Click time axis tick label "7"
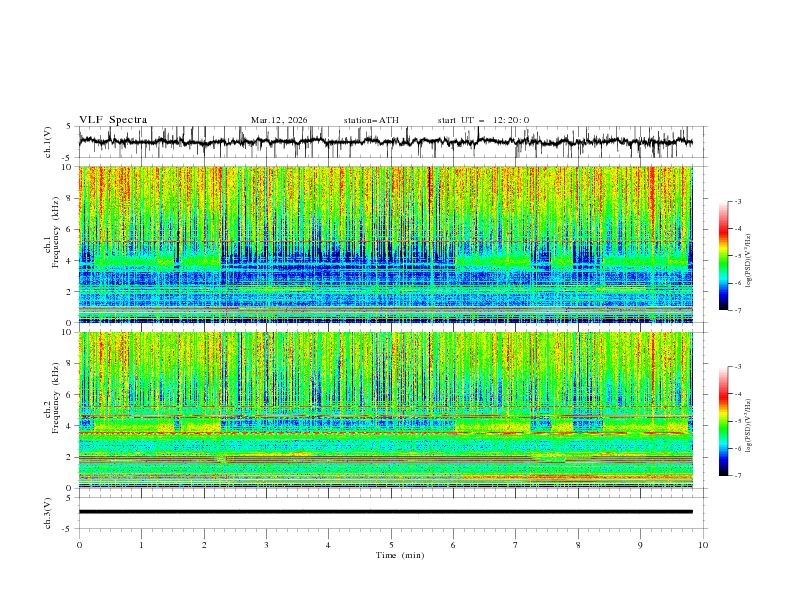 (x=516, y=545)
